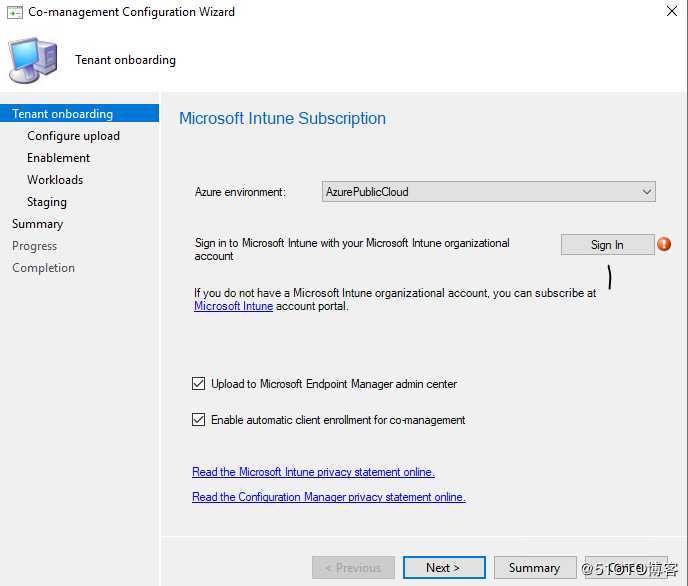Click the disabled Previous button
The width and height of the screenshot is (688, 586).
tap(353, 568)
